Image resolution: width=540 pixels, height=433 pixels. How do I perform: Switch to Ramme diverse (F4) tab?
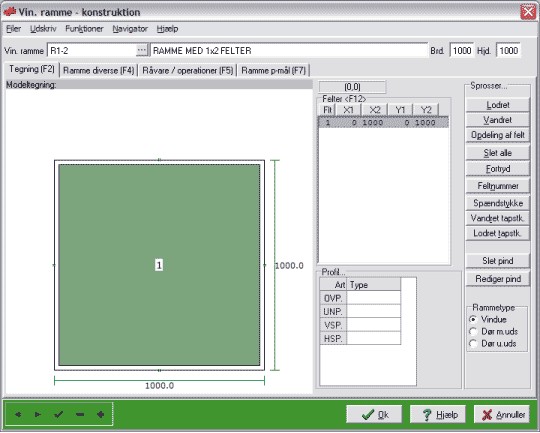click(x=98, y=71)
